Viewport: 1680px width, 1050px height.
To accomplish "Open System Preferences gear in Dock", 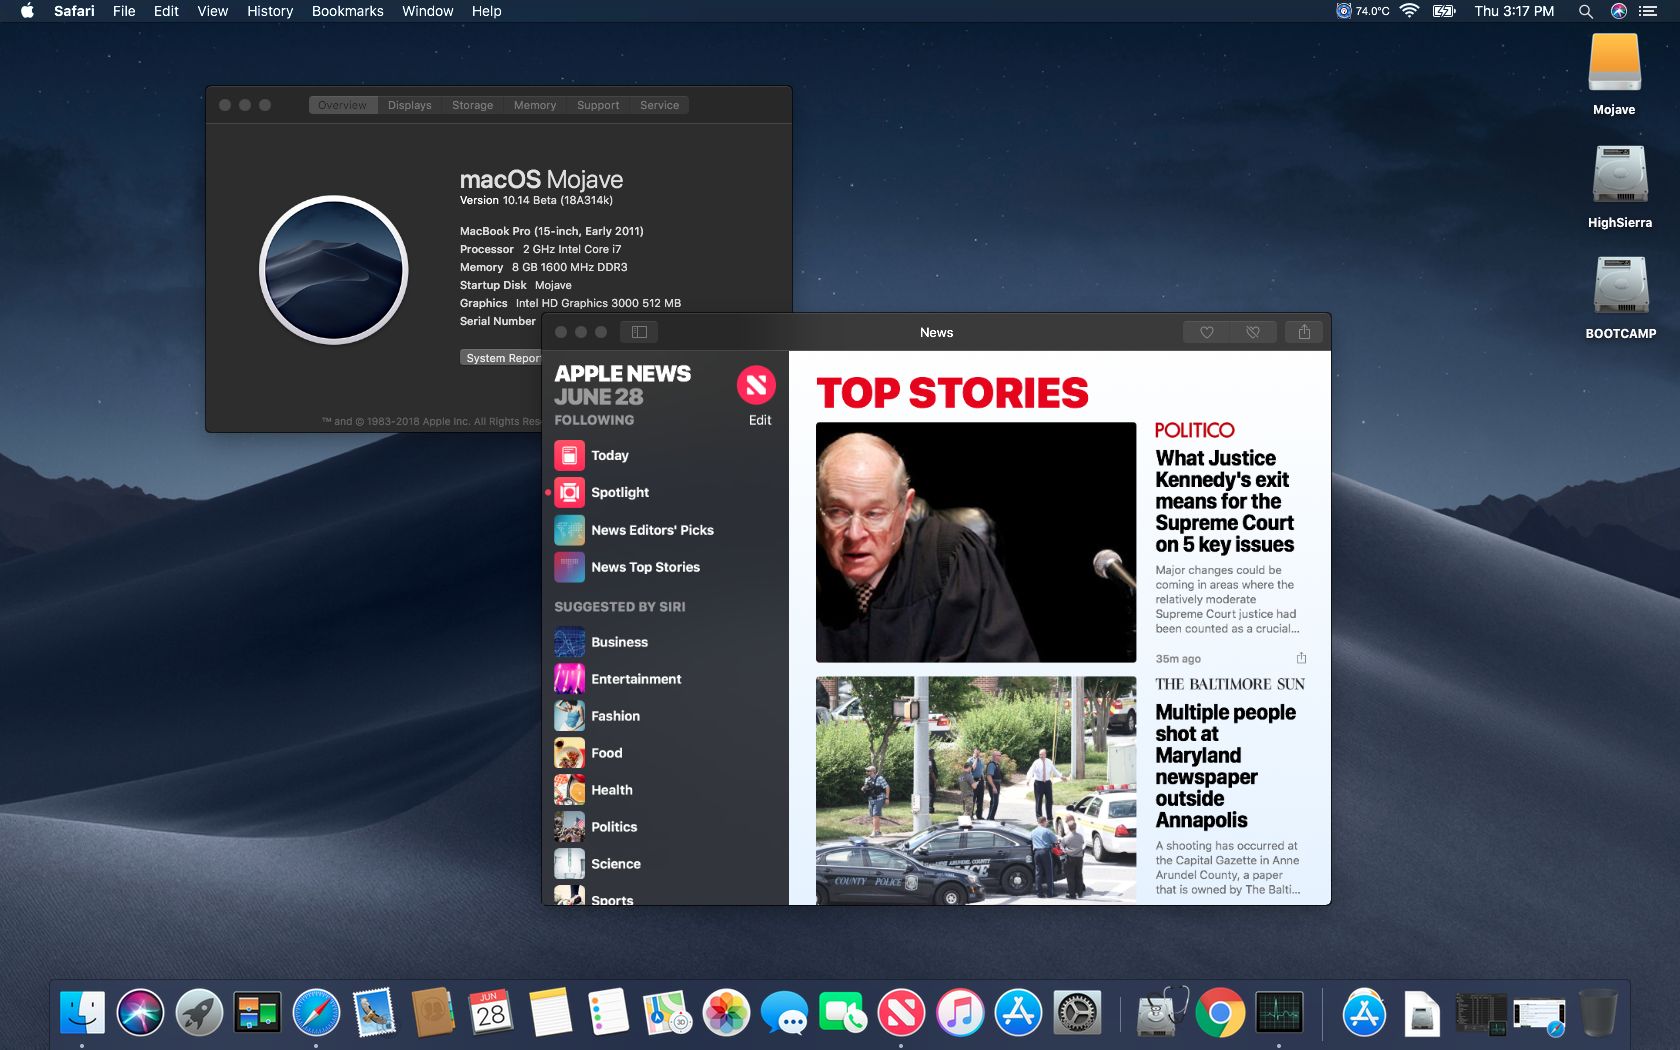I will pos(1077,1013).
